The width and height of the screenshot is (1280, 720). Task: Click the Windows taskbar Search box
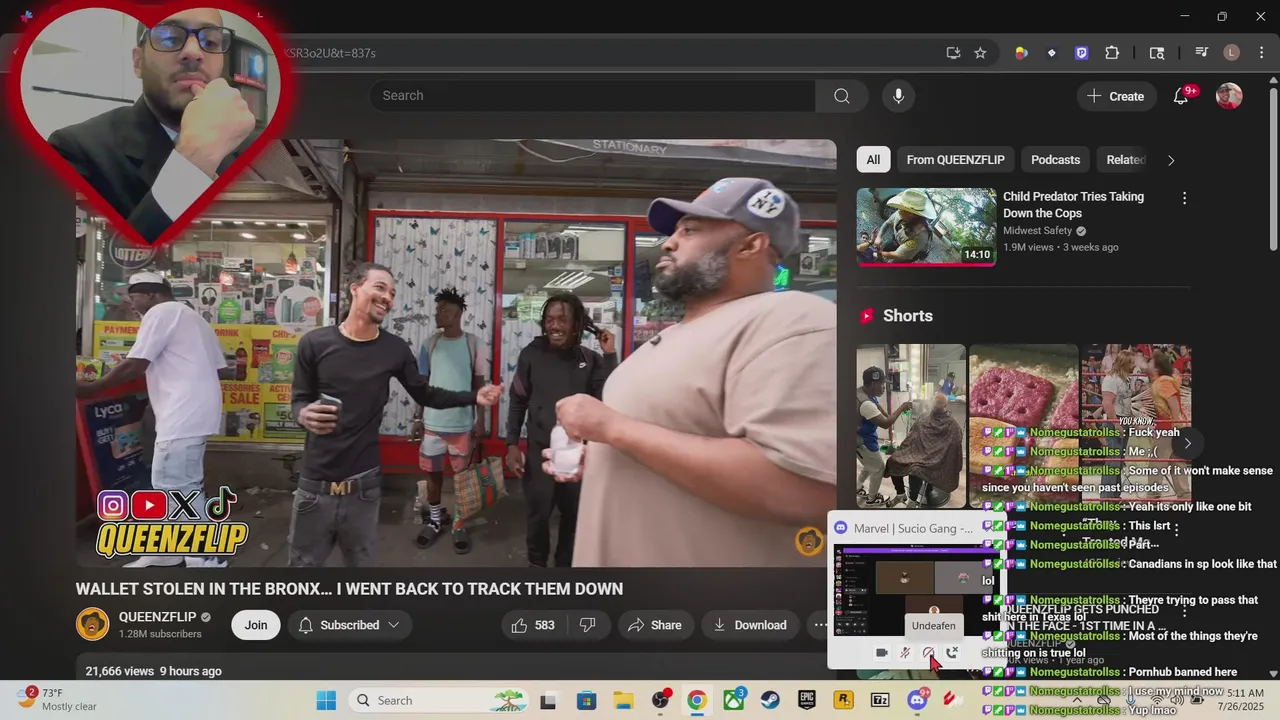[440, 700]
